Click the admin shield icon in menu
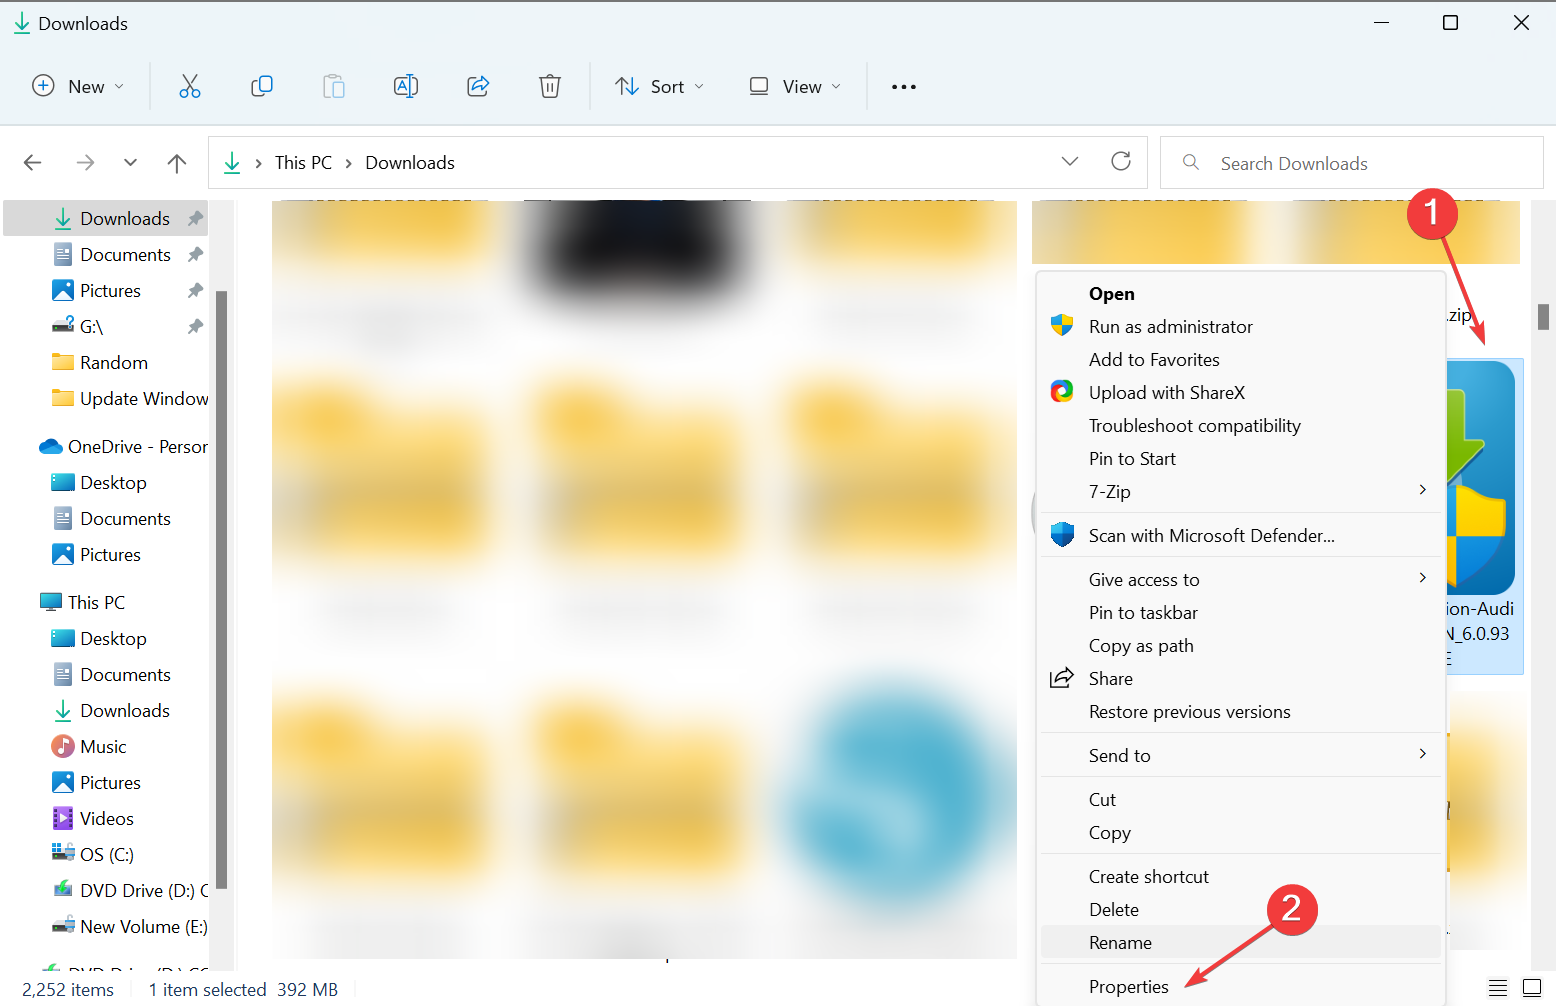Screen dimensions: 1556x1006 (x=1062, y=326)
